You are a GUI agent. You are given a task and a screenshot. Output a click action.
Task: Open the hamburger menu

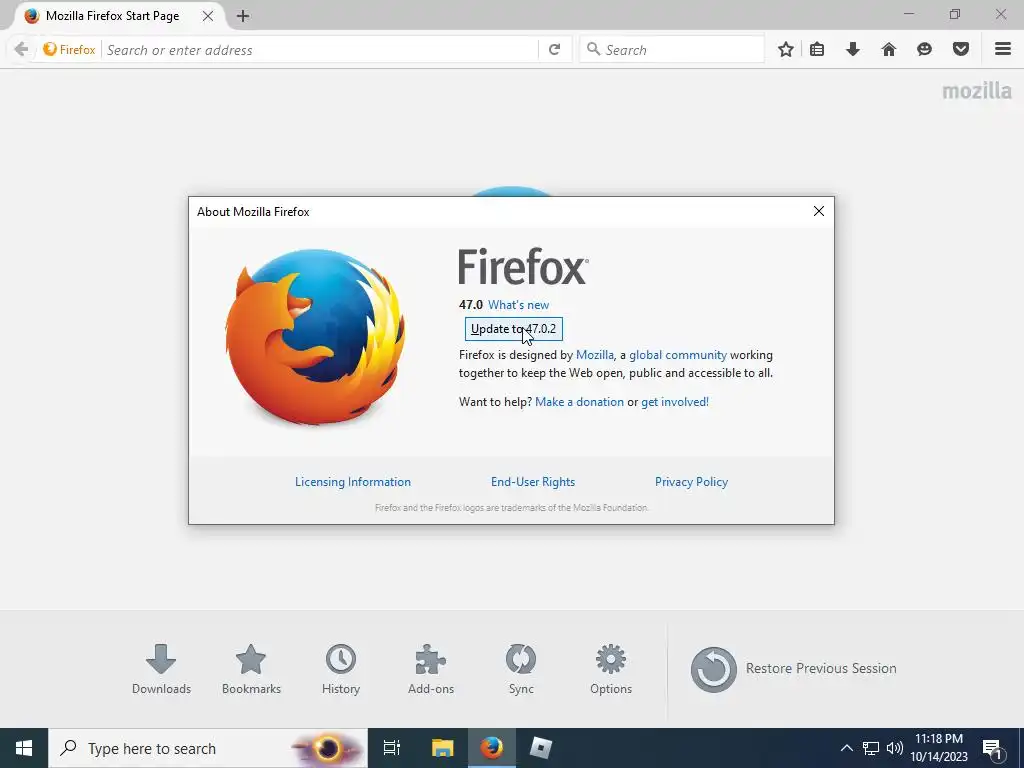pyautogui.click(x=1003, y=50)
